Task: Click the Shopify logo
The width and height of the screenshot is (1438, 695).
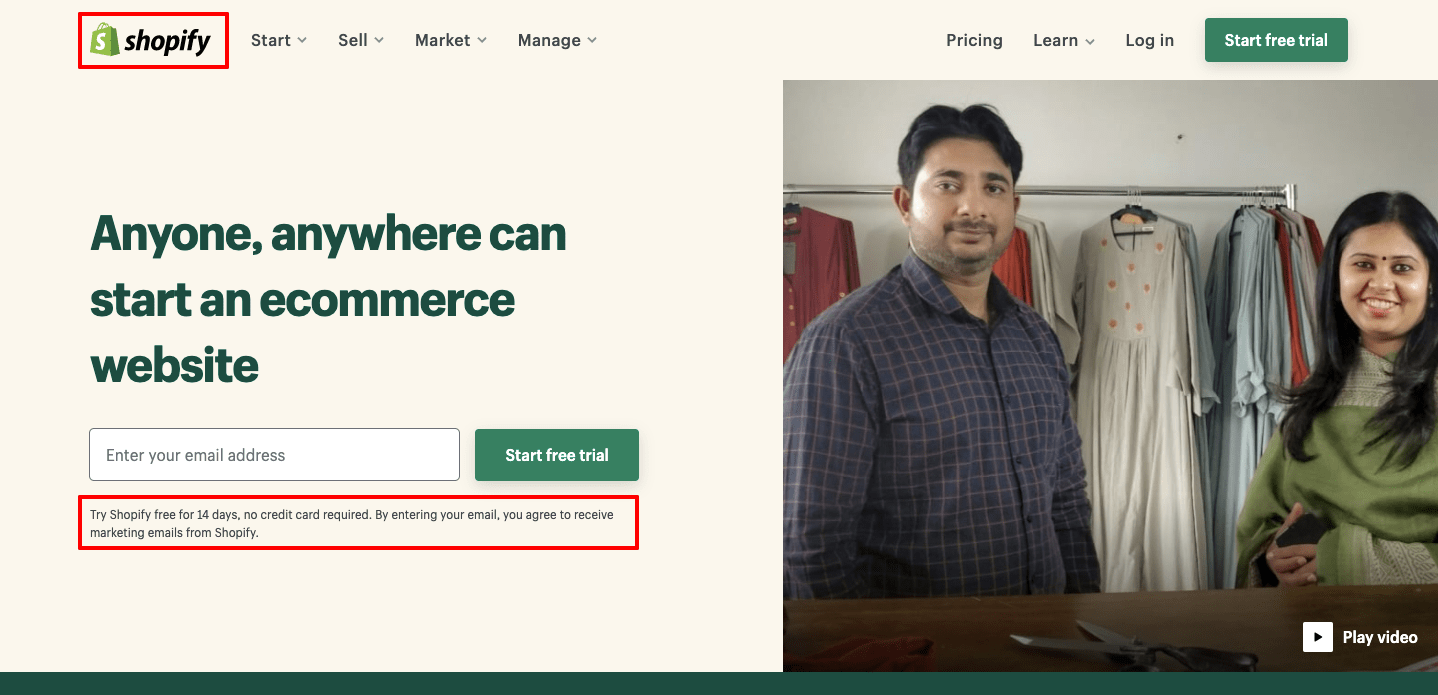Action: tap(151, 40)
